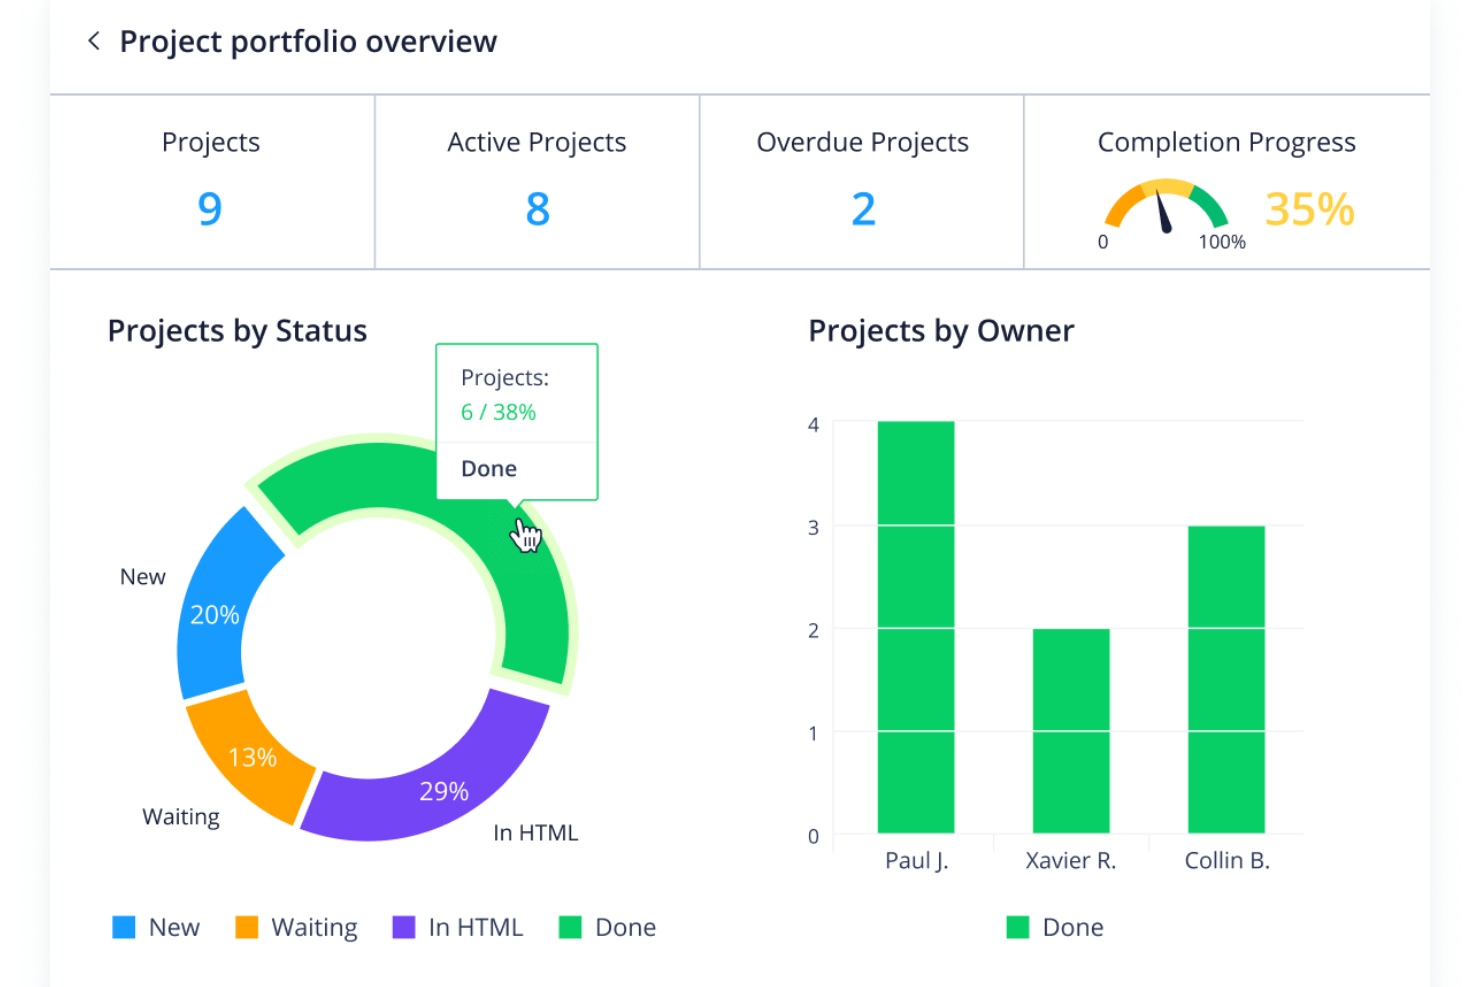
Task: Click Paul J.'s green bar
Action: pos(916,627)
